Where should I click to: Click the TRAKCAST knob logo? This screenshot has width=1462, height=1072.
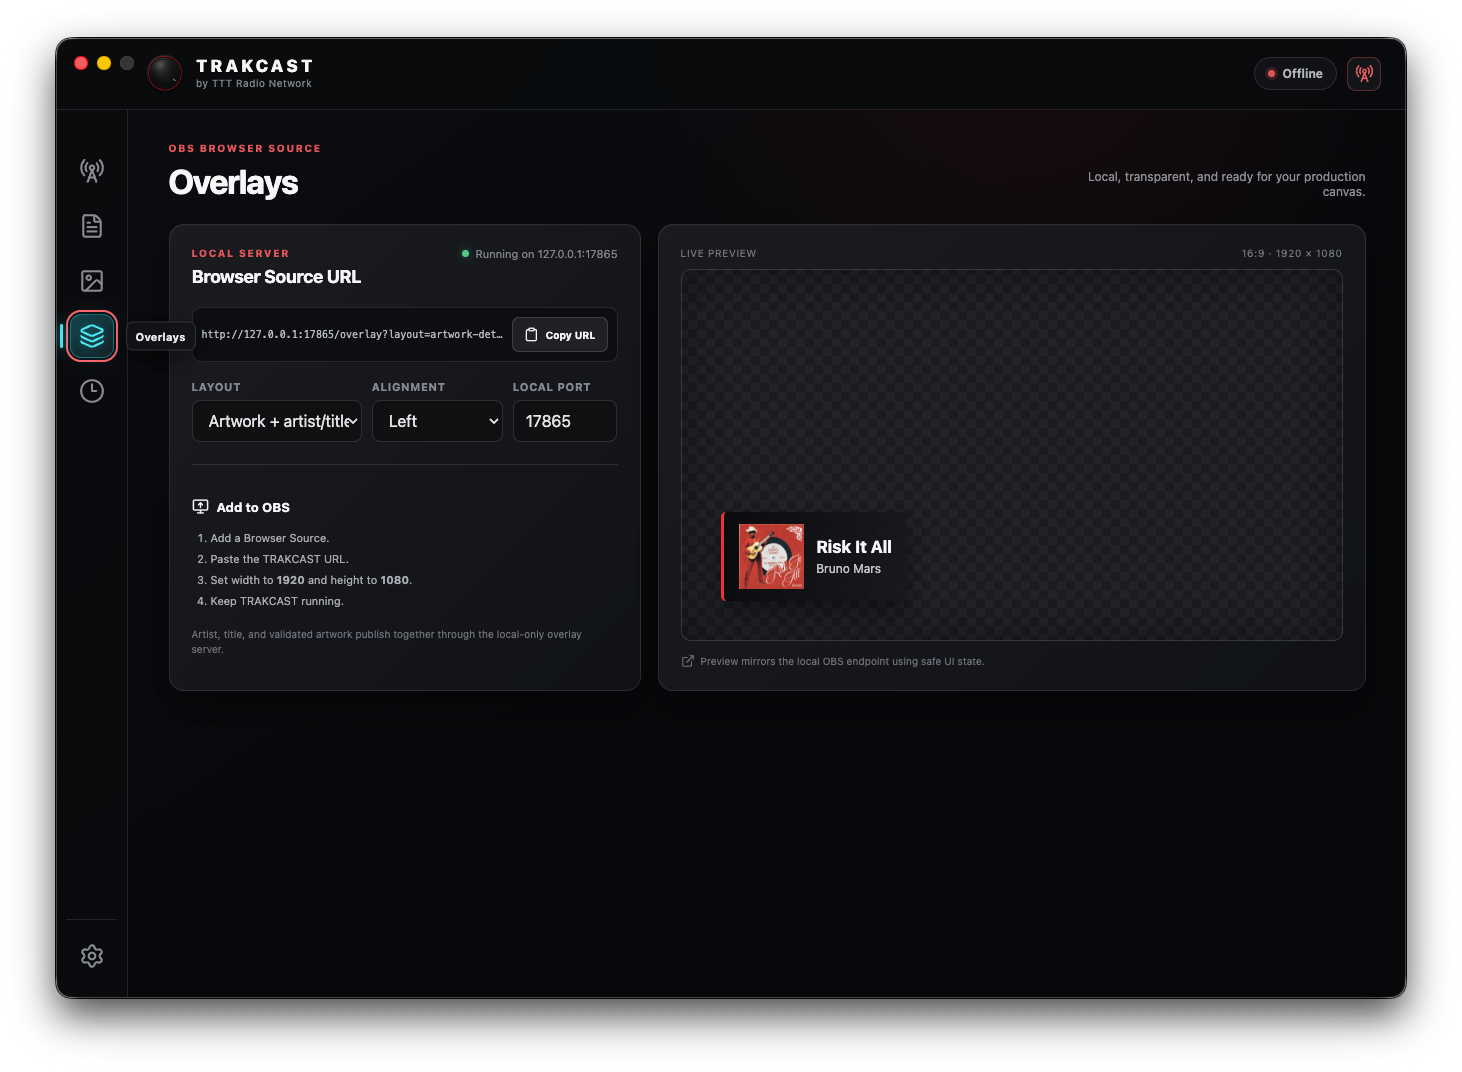pos(165,73)
